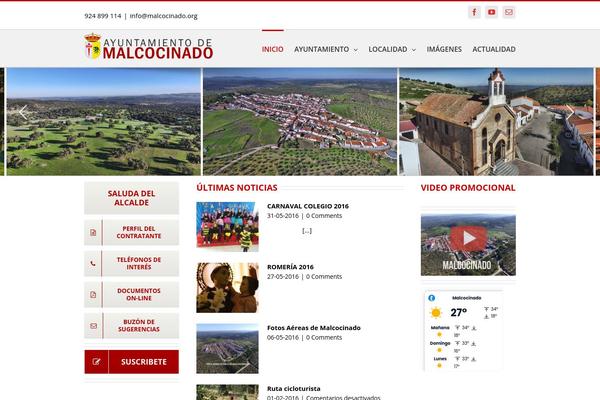Open the LOCALIDAD menu
This screenshot has height=400, width=600.
click(x=388, y=49)
